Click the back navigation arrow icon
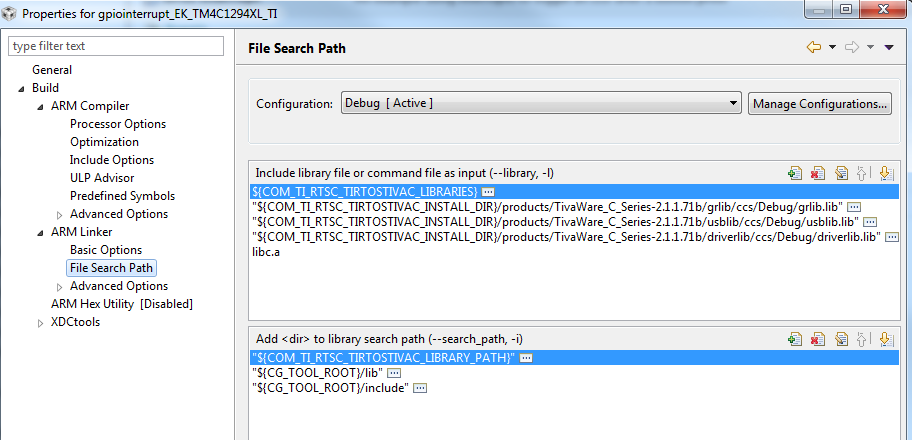This screenshot has height=440, width=912. (x=814, y=47)
